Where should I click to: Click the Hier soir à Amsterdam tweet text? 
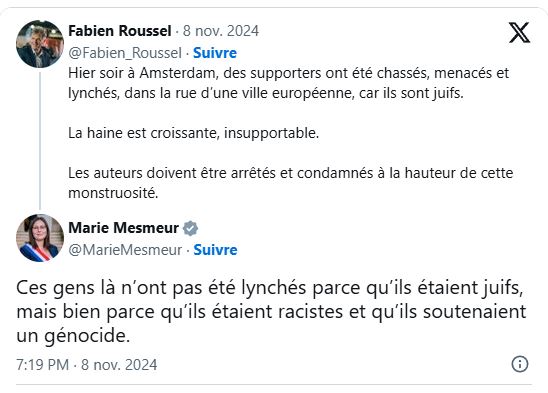pyautogui.click(x=289, y=83)
